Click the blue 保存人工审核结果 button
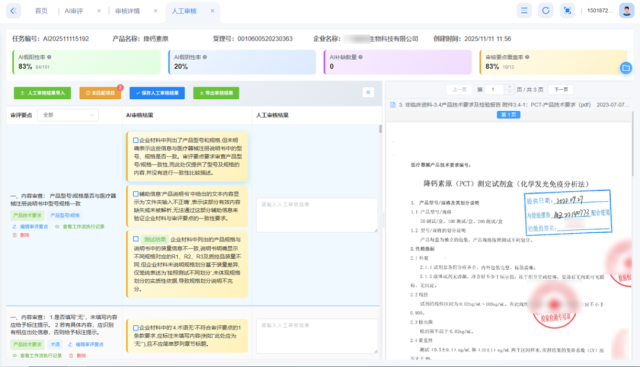The height and width of the screenshot is (367, 640). (x=157, y=93)
